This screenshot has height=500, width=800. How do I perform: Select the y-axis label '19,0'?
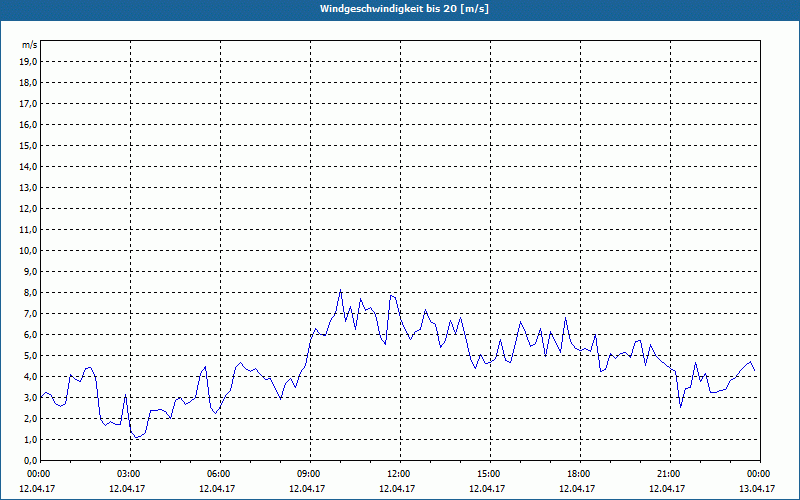click(29, 62)
